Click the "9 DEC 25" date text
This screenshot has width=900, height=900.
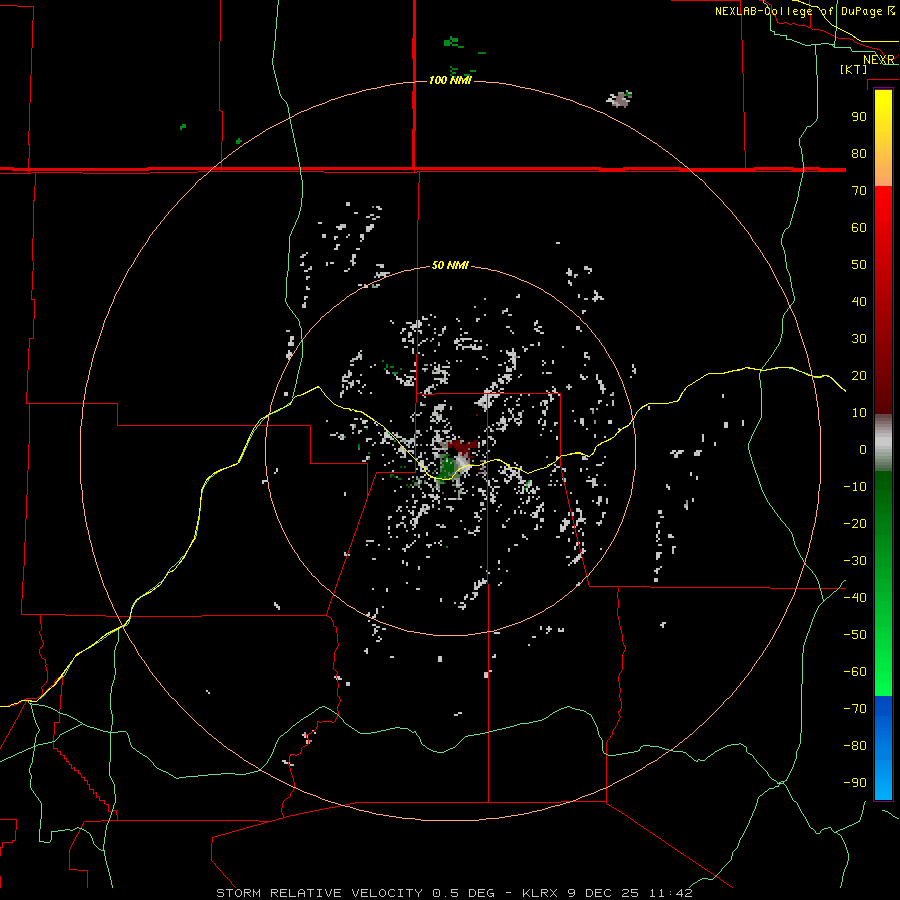(603, 893)
